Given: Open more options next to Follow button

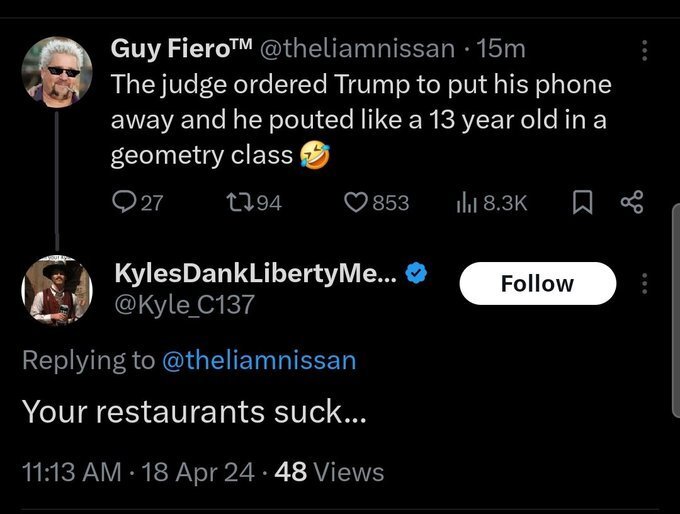Looking at the screenshot, I should pos(645,283).
